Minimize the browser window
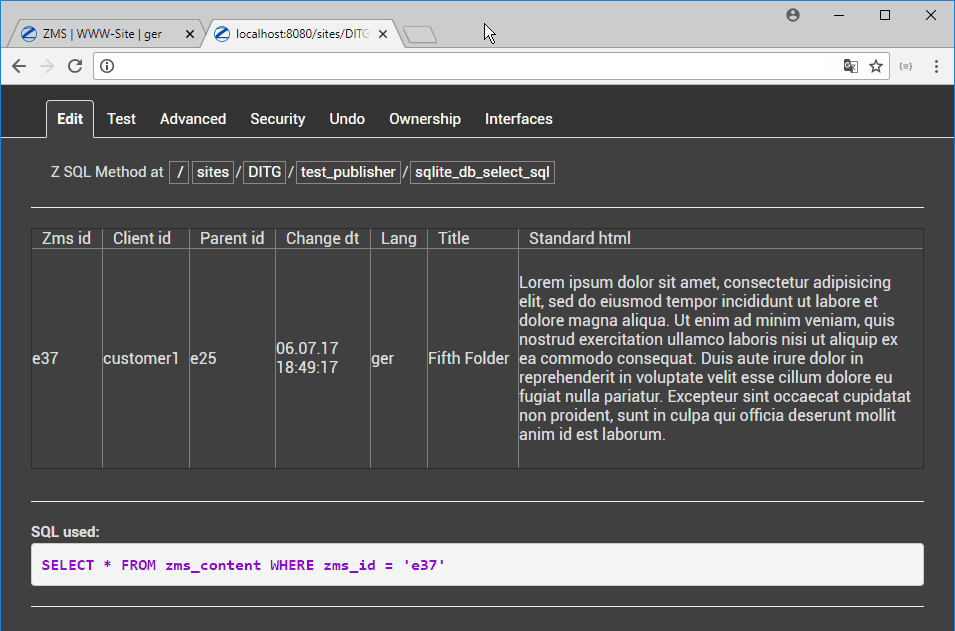Viewport: 955px width, 631px height. click(839, 15)
